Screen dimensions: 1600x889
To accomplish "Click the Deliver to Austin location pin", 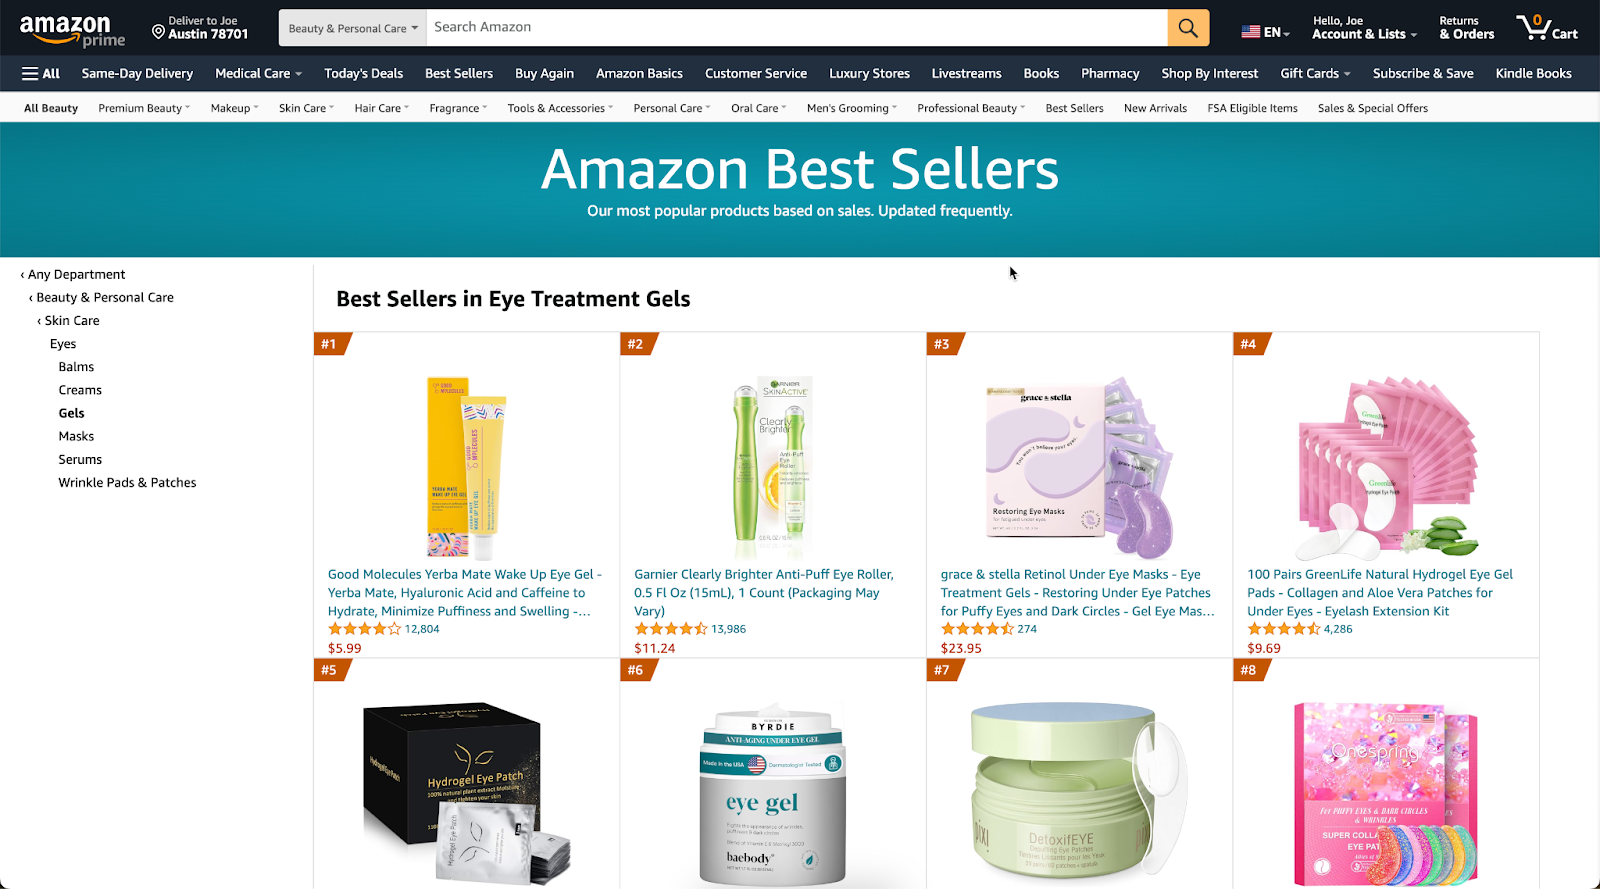I will [158, 32].
